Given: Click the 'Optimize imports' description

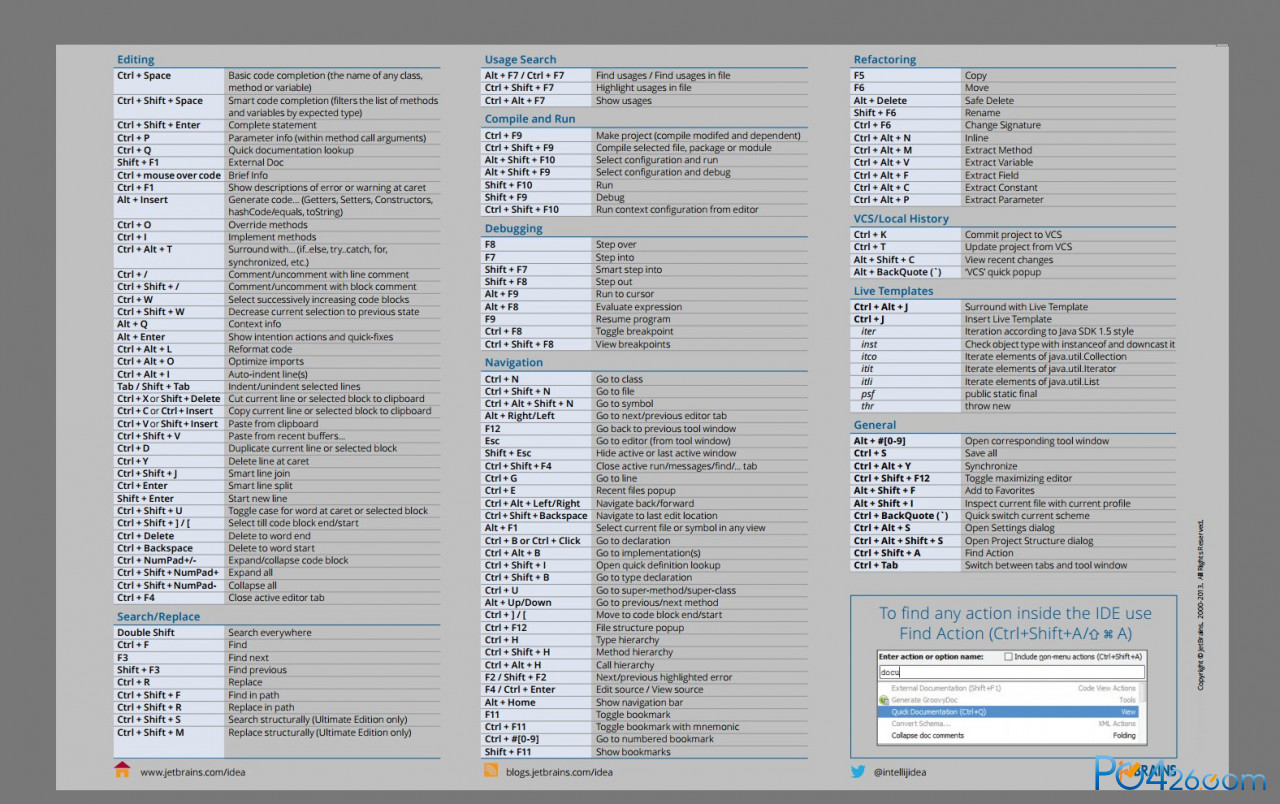Looking at the screenshot, I should click(265, 362).
